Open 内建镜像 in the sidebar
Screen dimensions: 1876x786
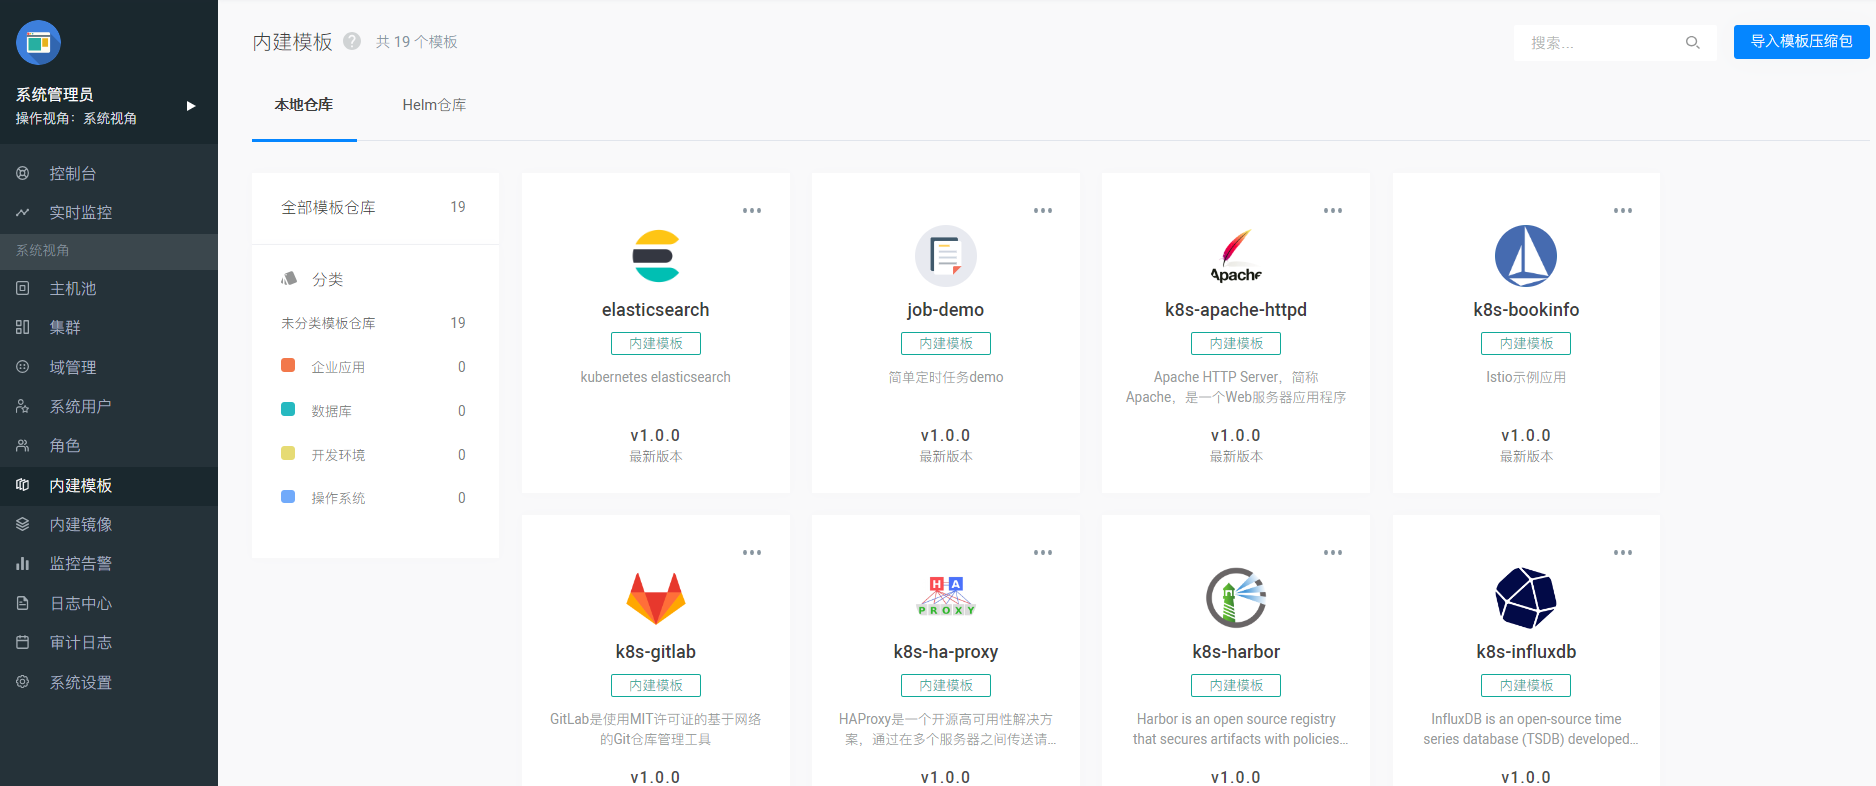pos(81,524)
